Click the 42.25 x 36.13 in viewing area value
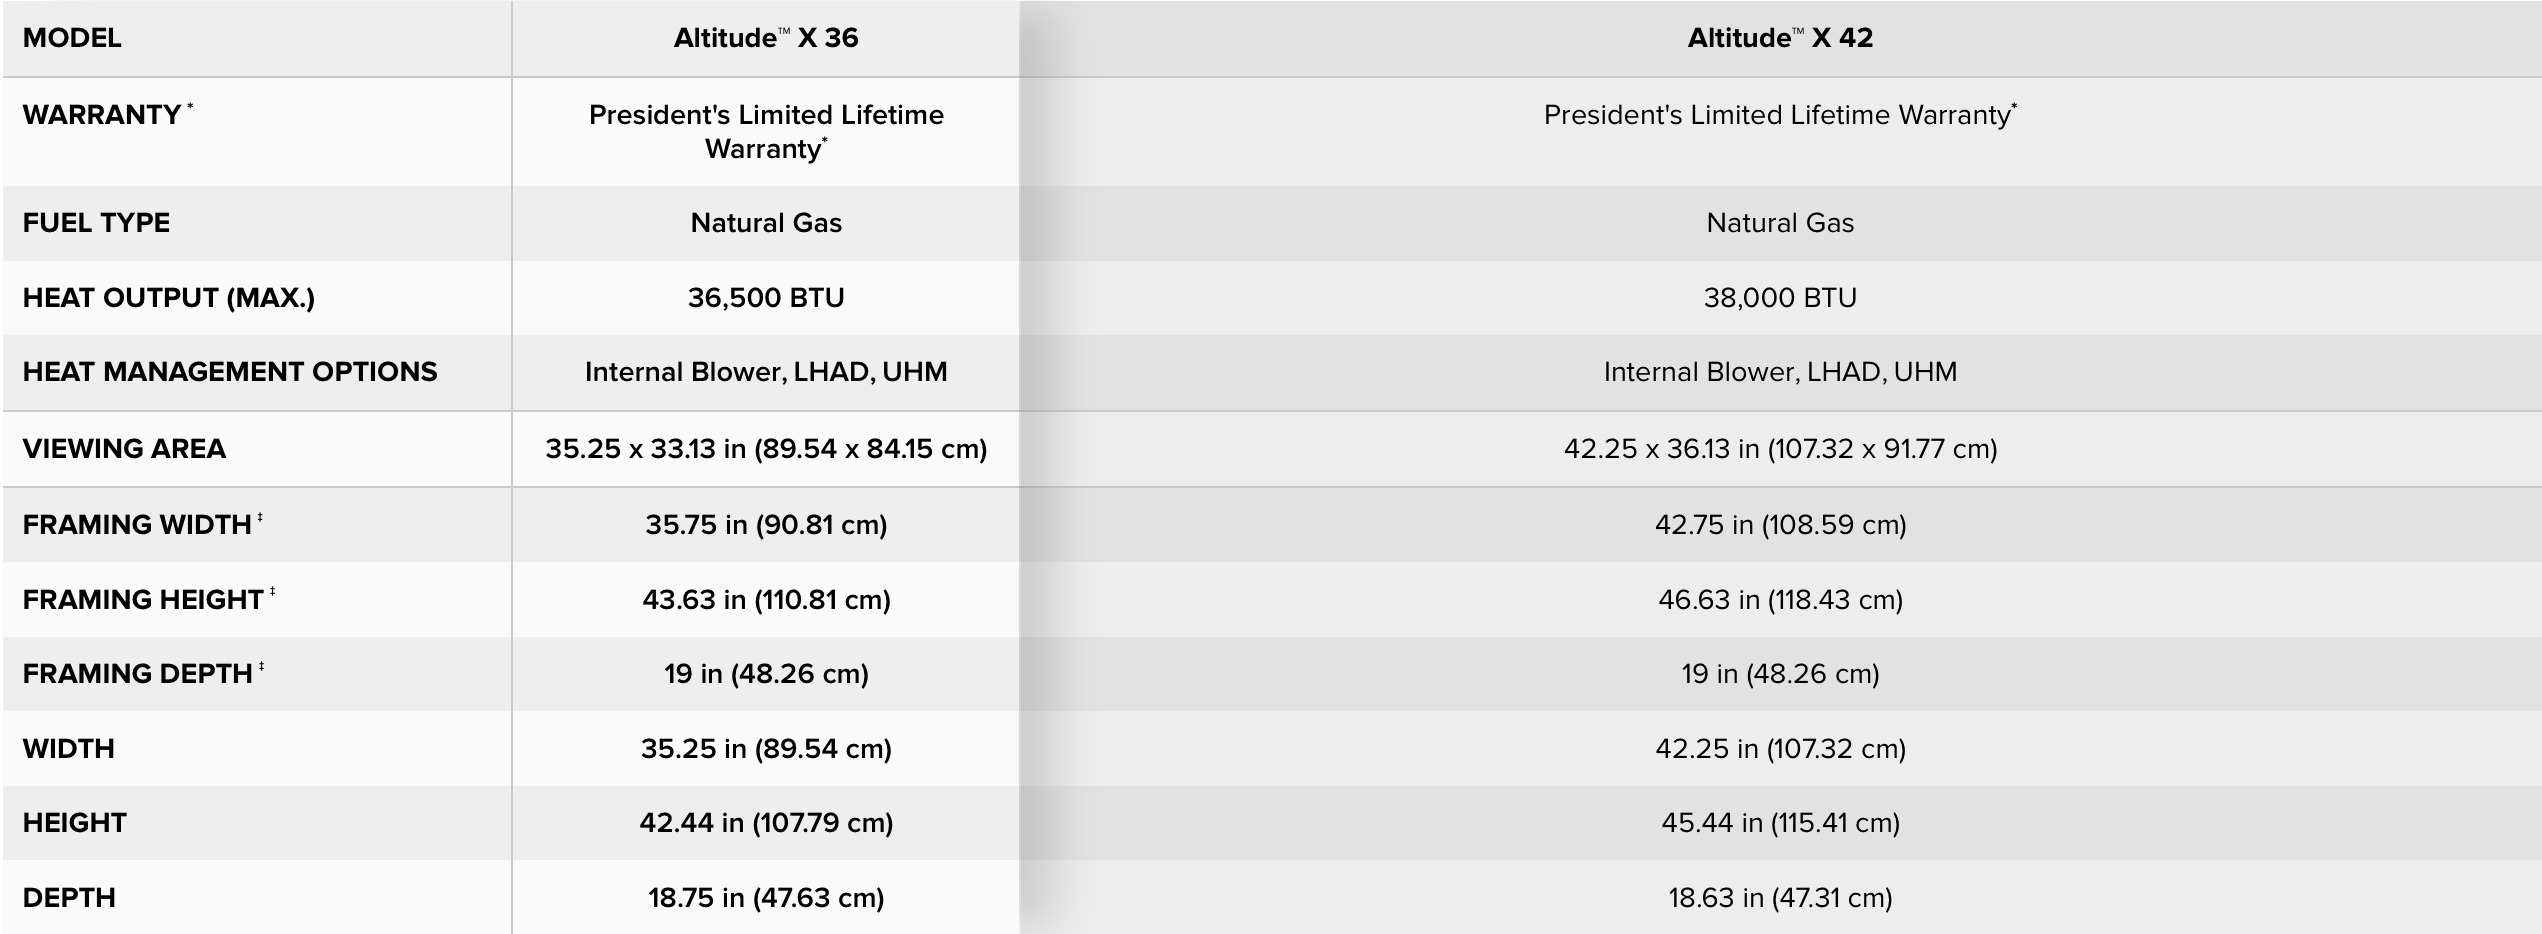This screenshot has width=2542, height=934. pyautogui.click(x=1780, y=448)
